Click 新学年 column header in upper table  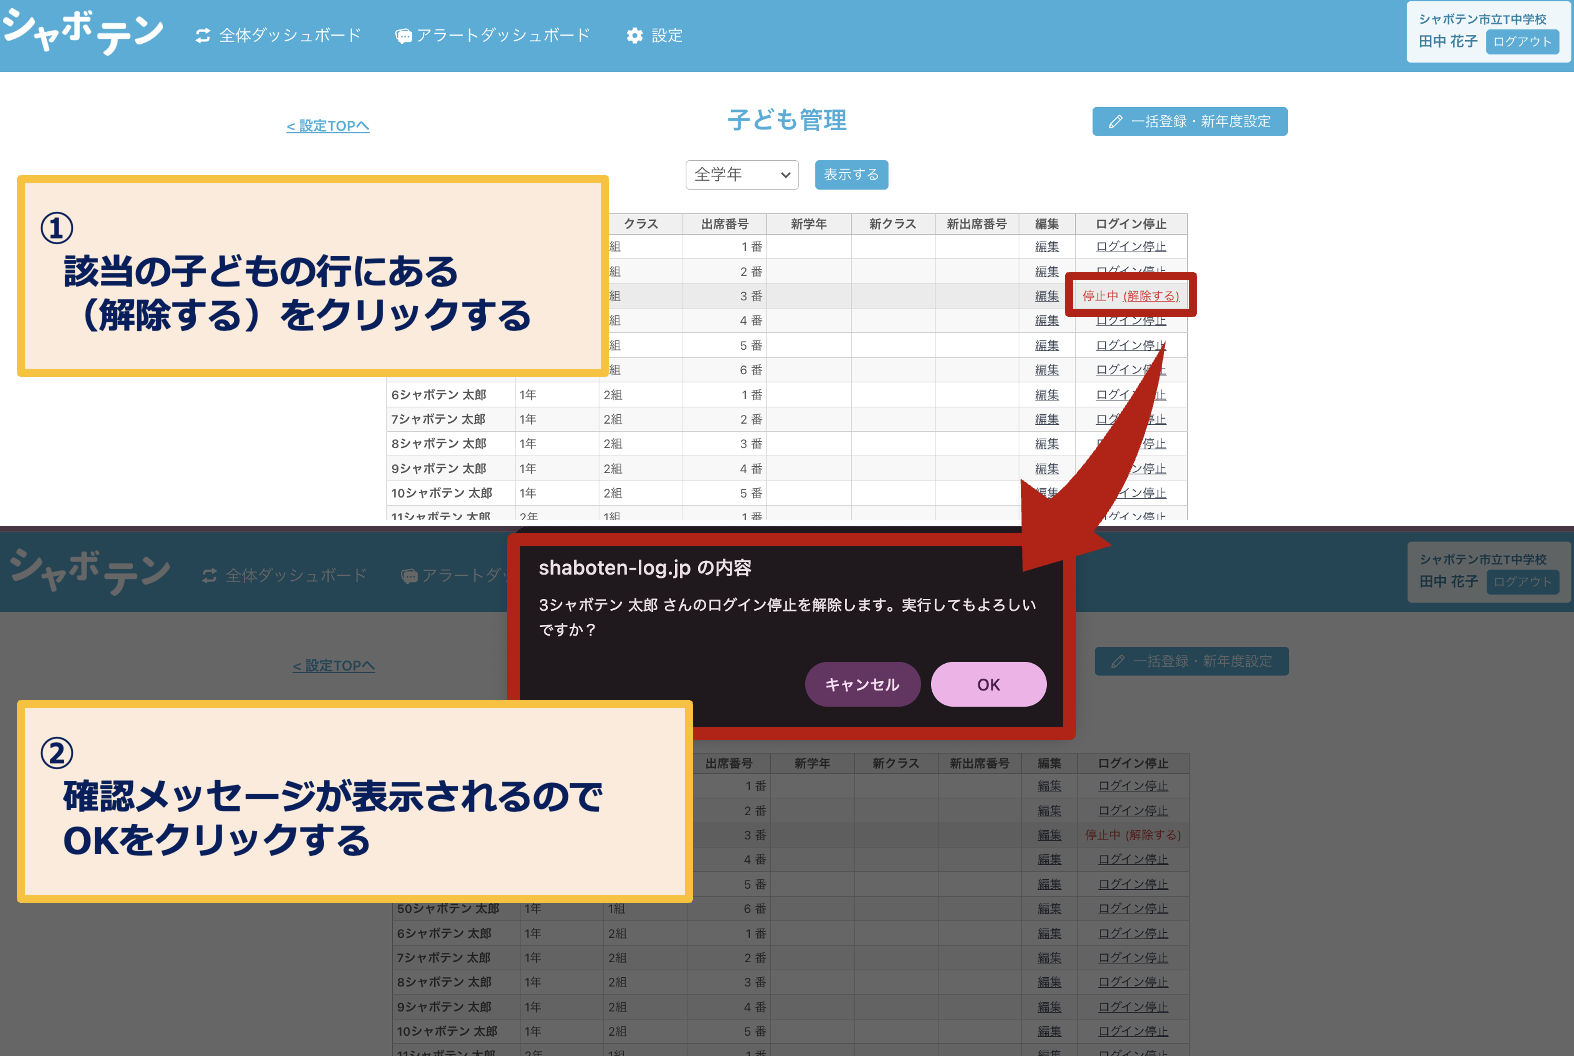[809, 224]
